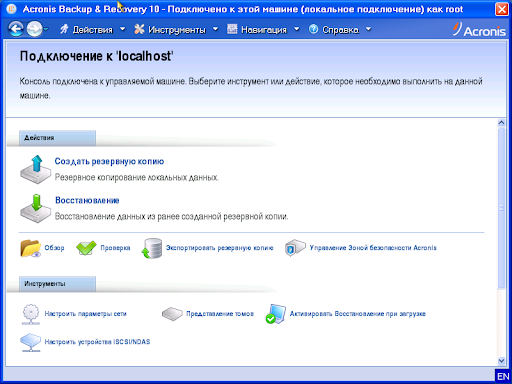Open the Обзор link
This screenshot has width=512, height=384.
pyautogui.click(x=54, y=248)
